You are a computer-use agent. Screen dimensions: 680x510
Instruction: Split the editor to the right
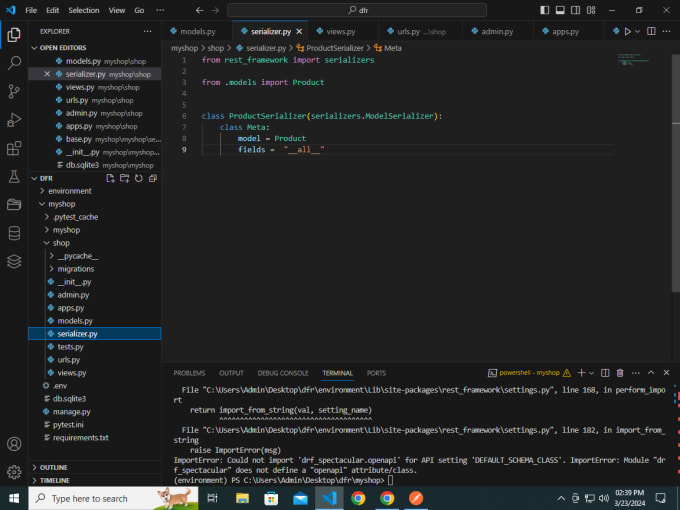pyautogui.click(x=651, y=31)
